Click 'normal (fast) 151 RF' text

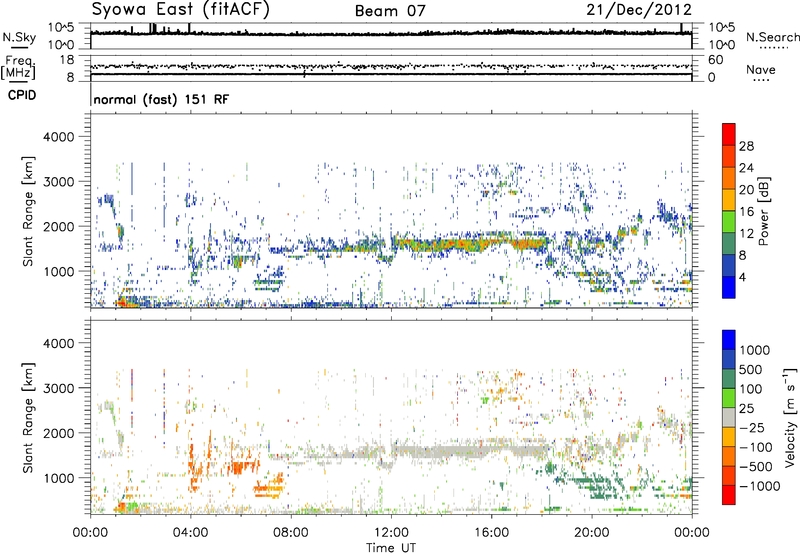coord(161,99)
